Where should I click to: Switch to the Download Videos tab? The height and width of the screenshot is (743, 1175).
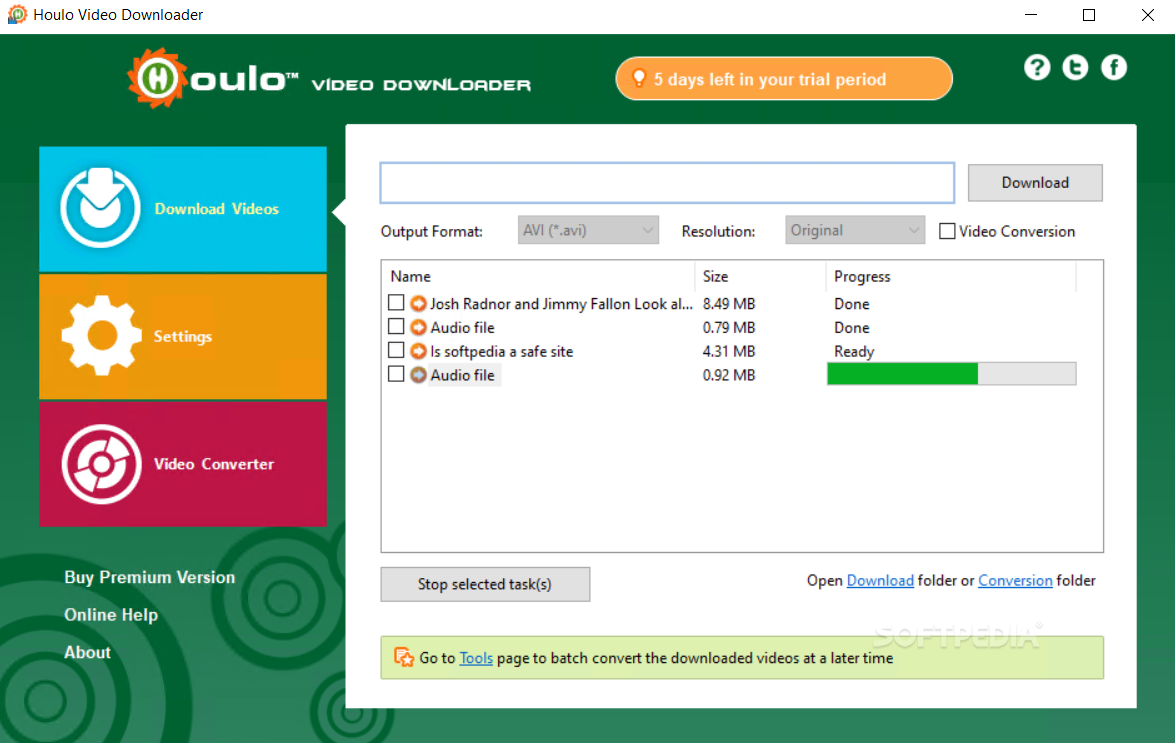click(x=183, y=209)
